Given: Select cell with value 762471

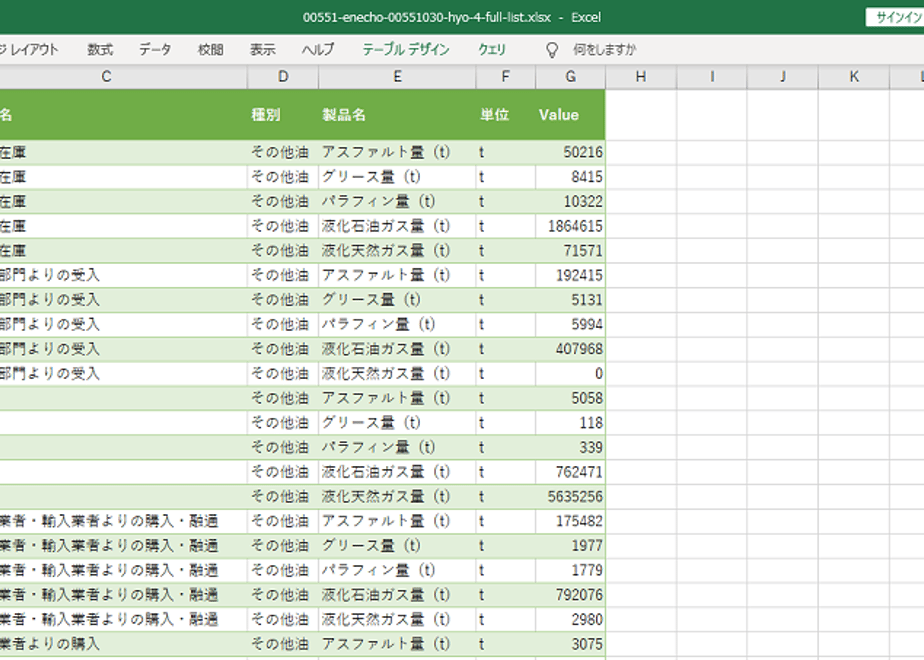Looking at the screenshot, I should 570,471.
